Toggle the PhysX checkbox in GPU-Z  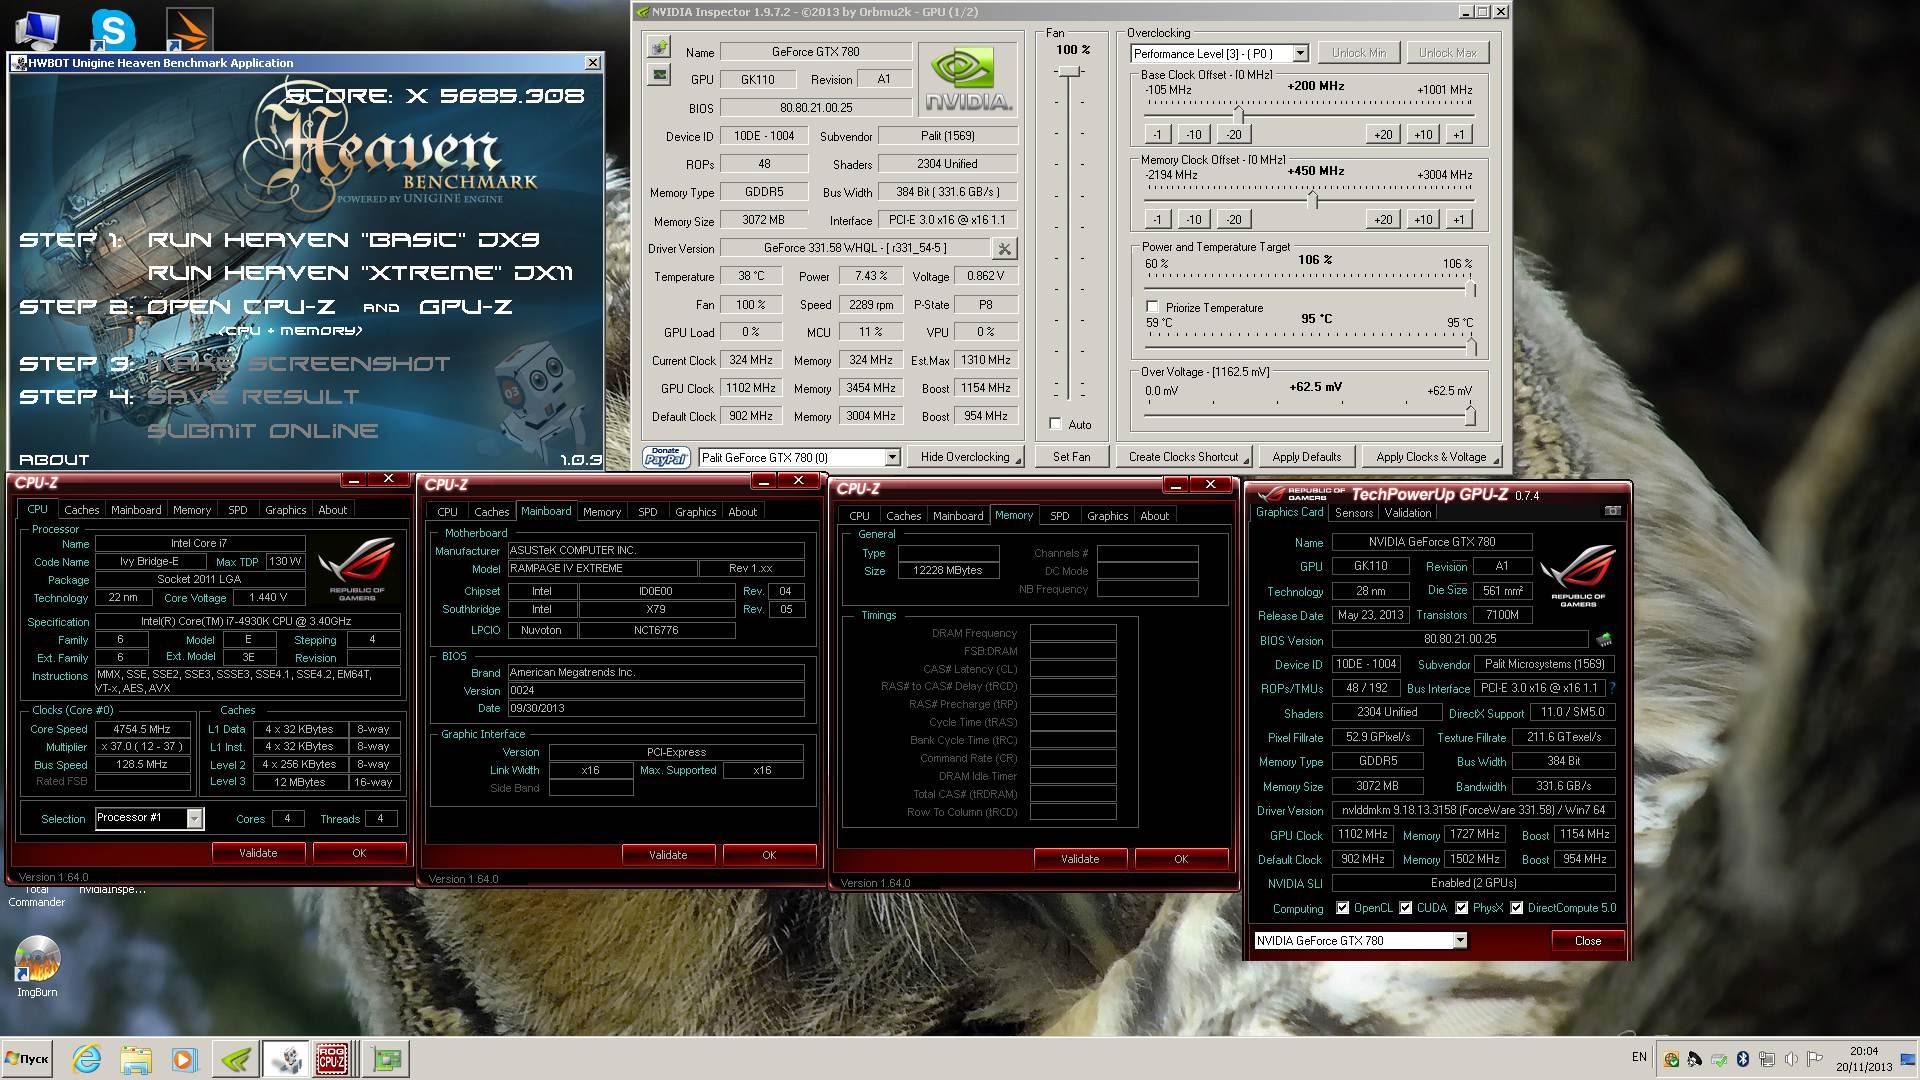pos(1462,908)
